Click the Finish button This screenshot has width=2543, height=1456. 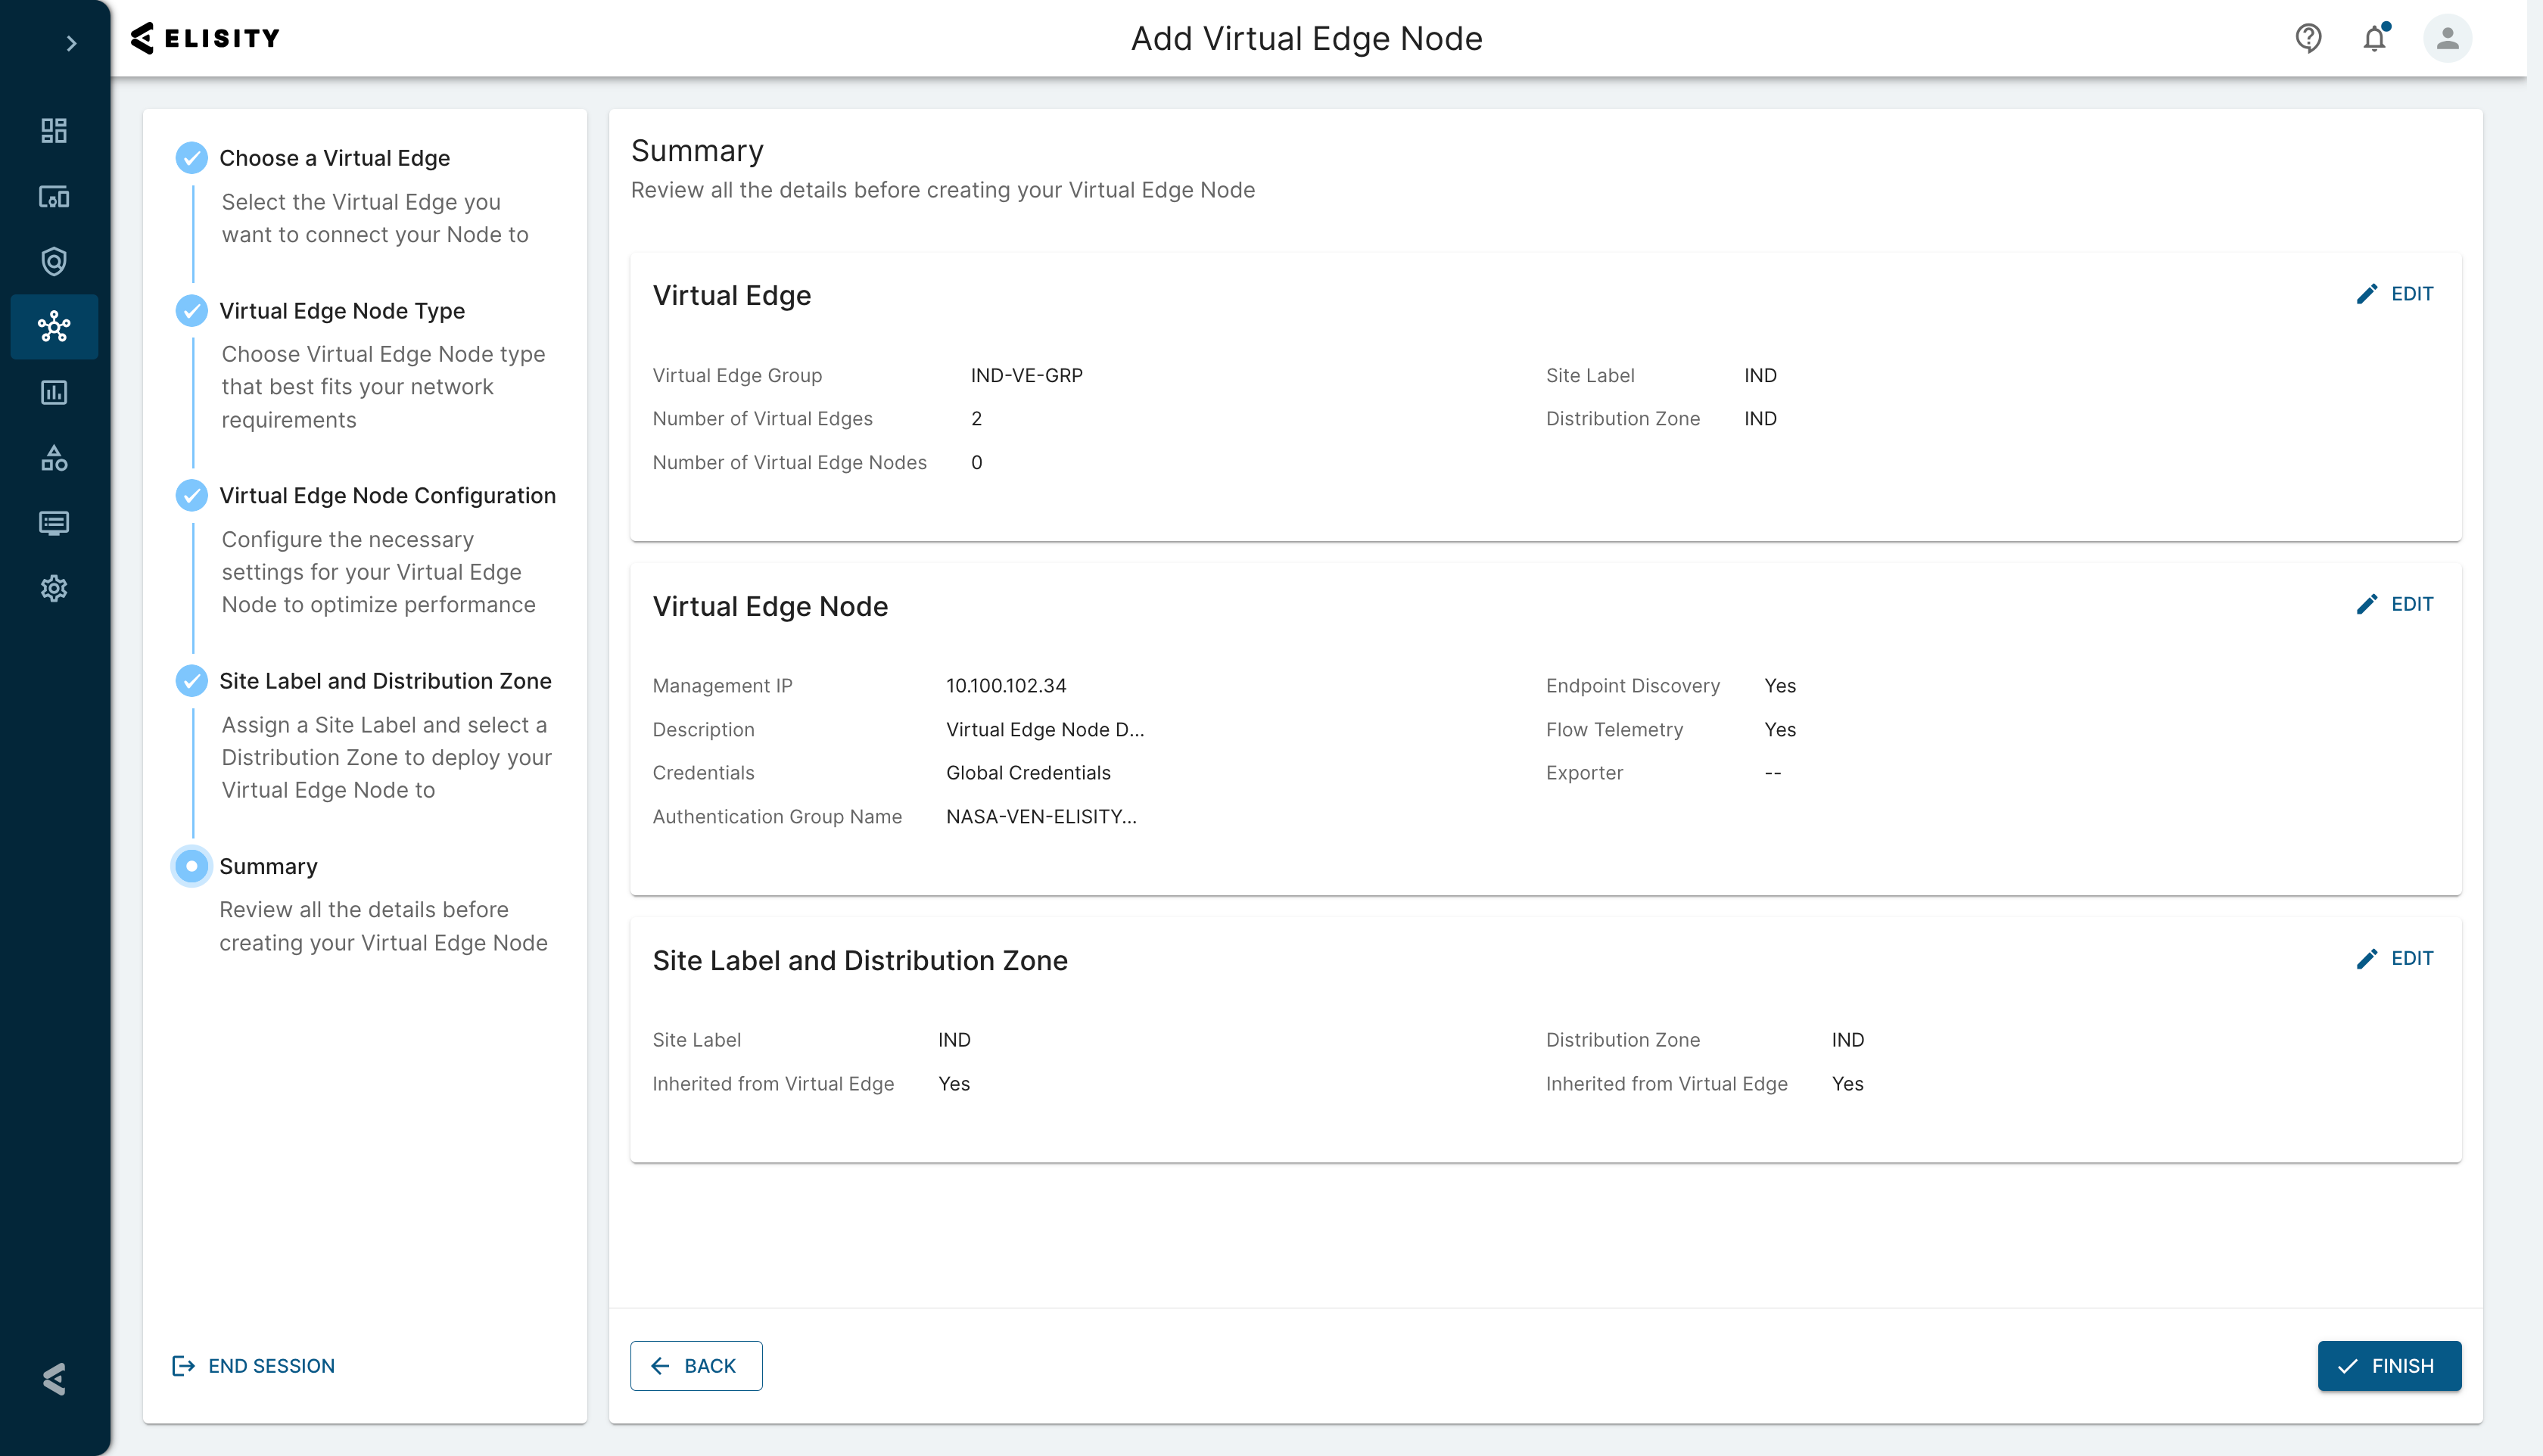click(x=2389, y=1366)
